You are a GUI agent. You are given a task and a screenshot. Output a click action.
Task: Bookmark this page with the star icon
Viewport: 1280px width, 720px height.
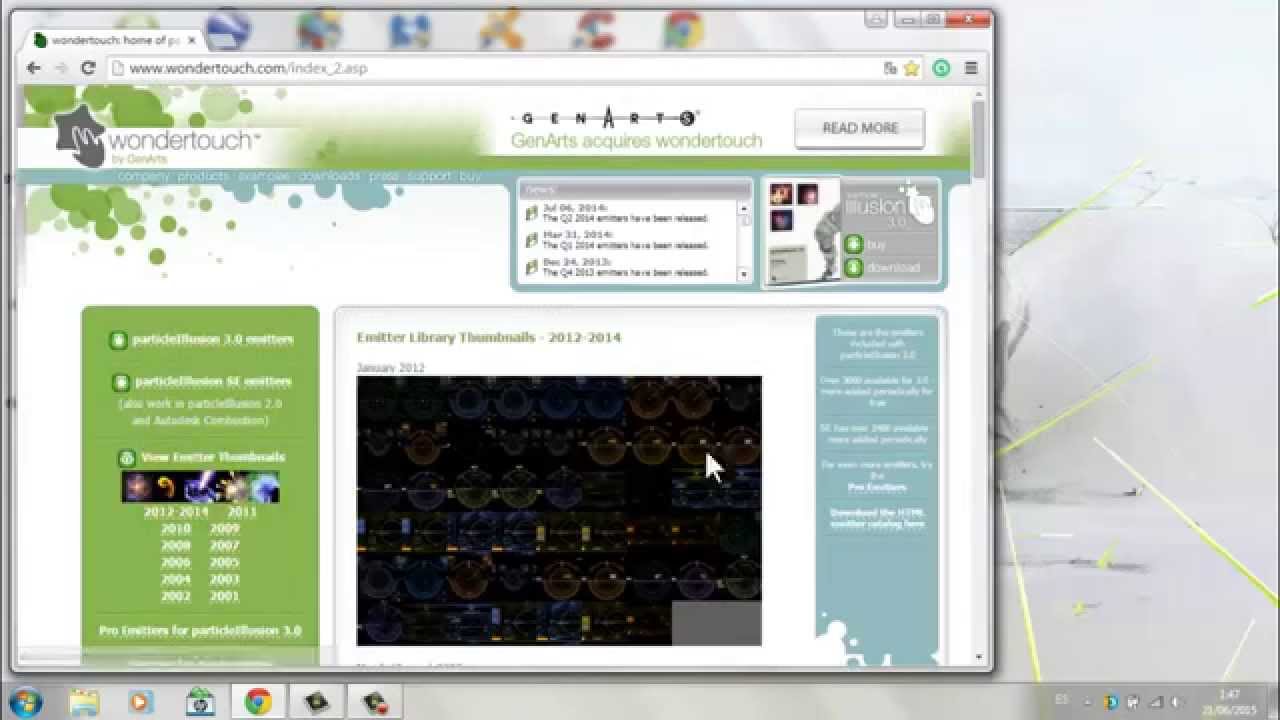click(911, 68)
